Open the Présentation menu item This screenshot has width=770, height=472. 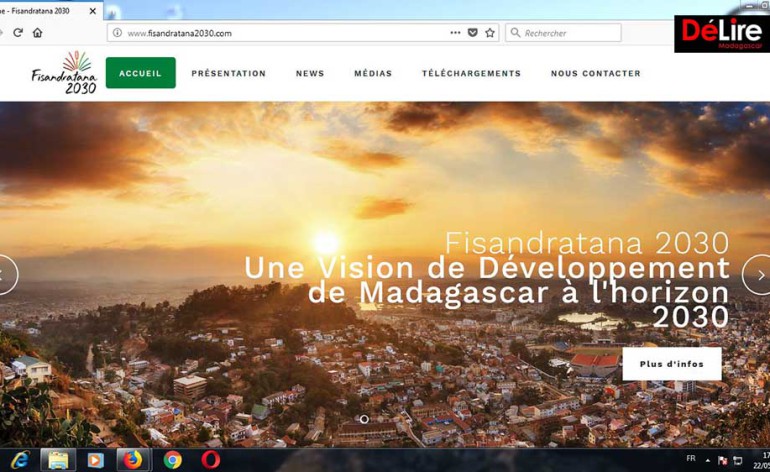coord(228,73)
